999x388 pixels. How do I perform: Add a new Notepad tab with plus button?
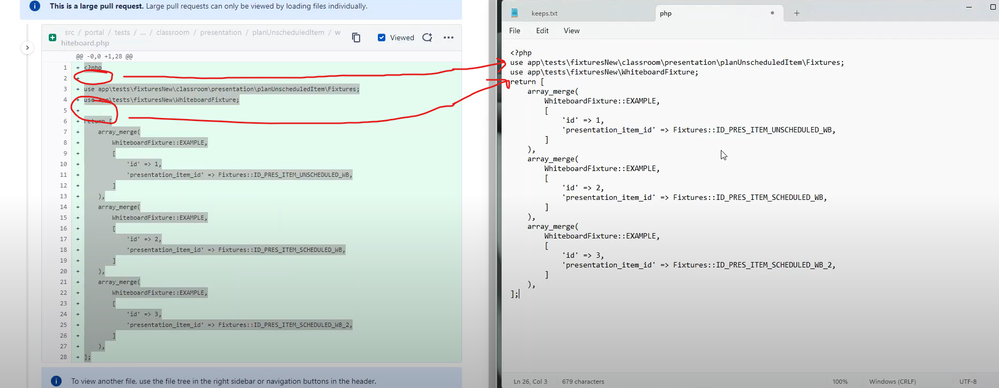pos(796,13)
